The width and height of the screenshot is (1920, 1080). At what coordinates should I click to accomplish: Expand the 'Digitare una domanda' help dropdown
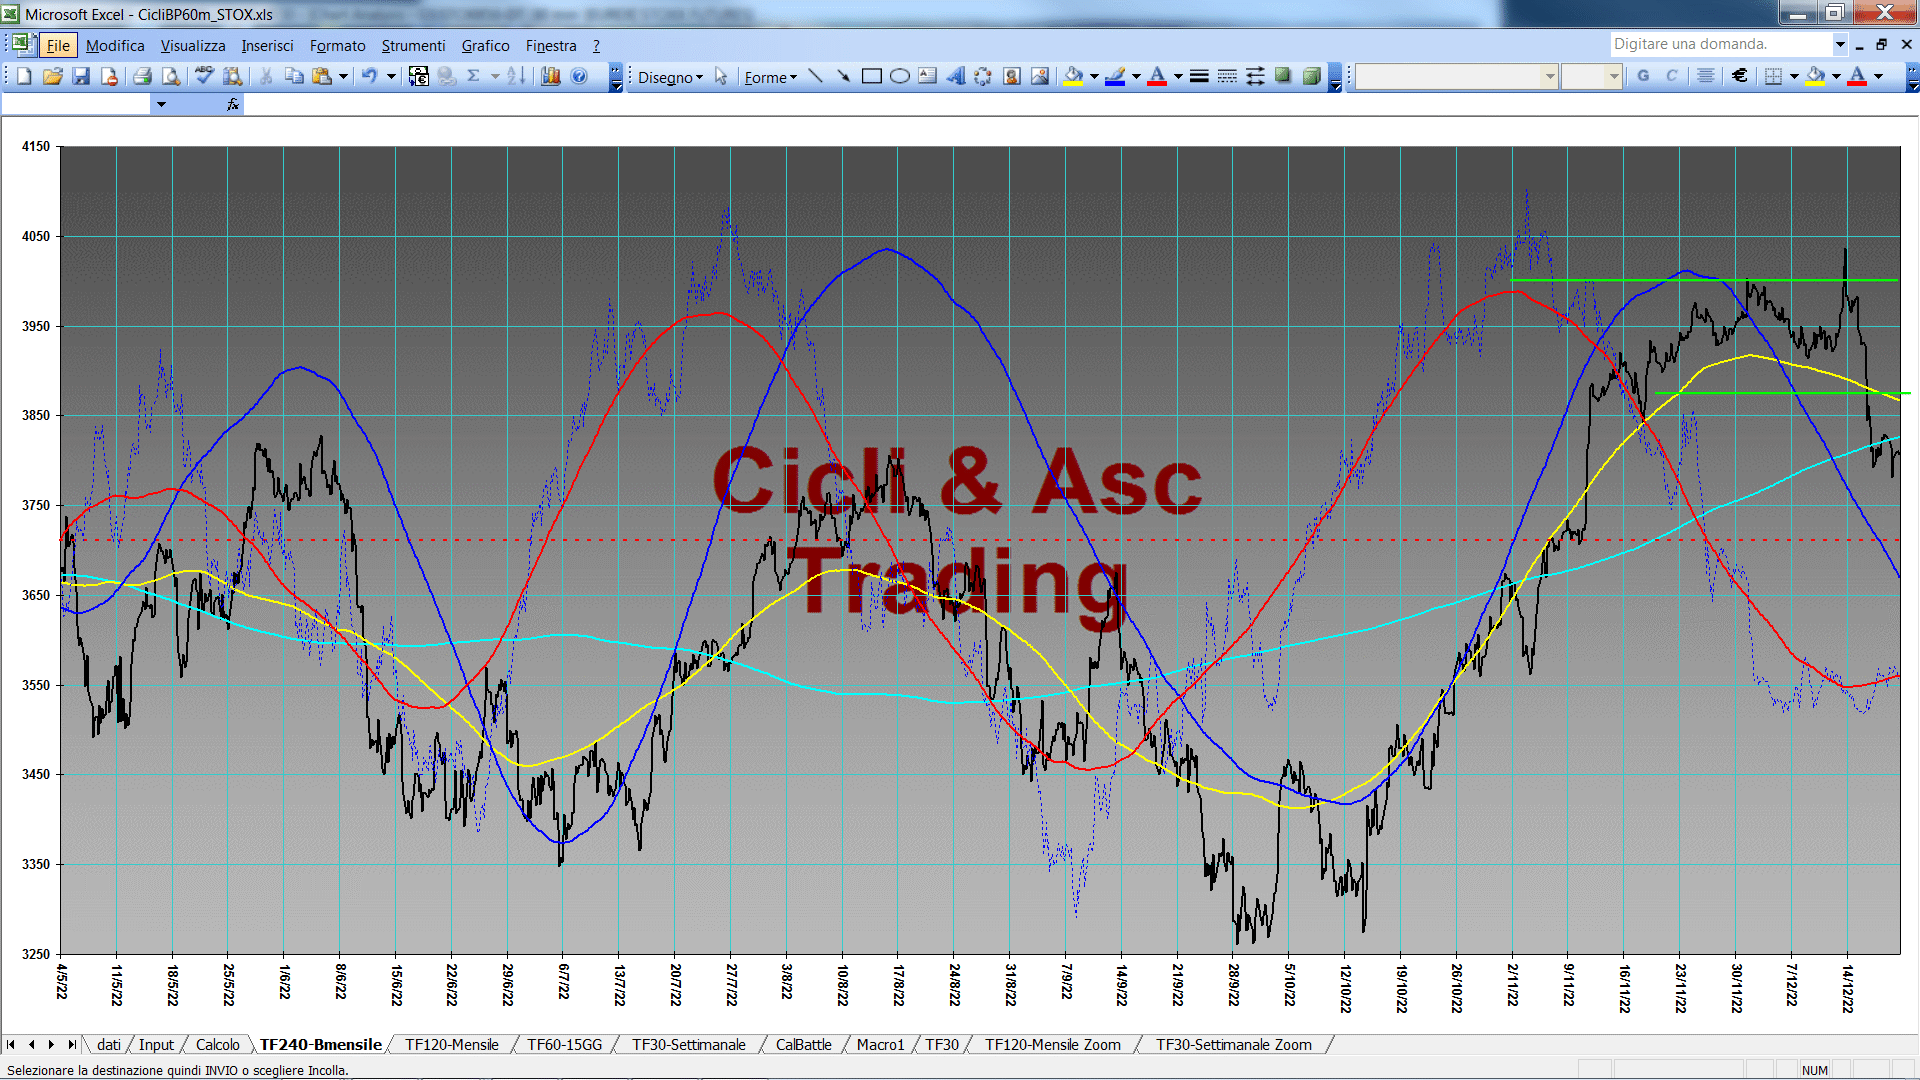pos(1839,44)
